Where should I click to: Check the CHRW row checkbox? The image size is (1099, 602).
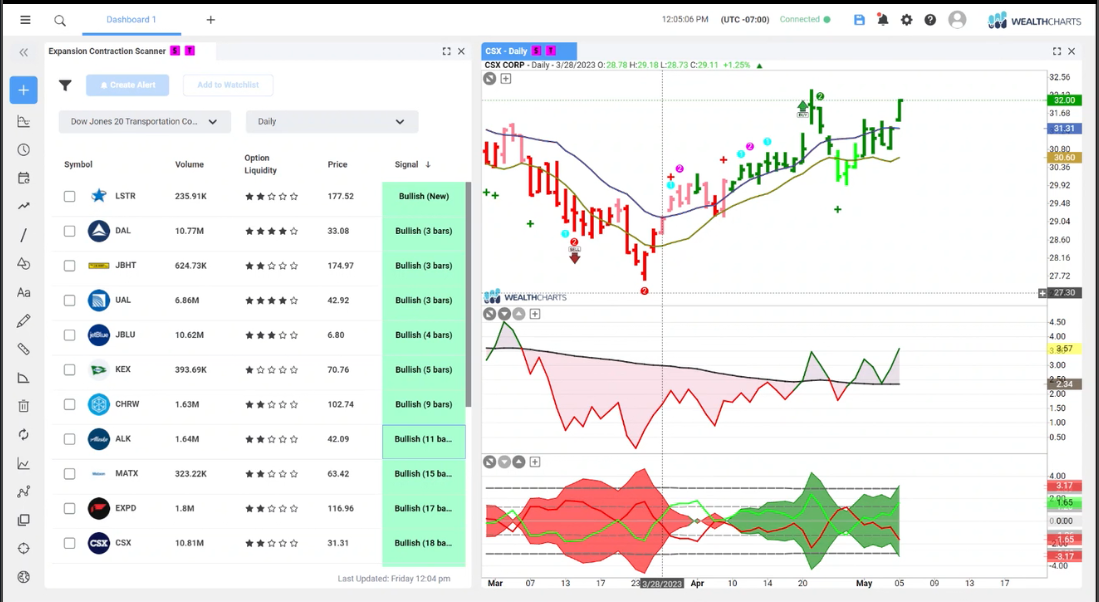pos(69,404)
